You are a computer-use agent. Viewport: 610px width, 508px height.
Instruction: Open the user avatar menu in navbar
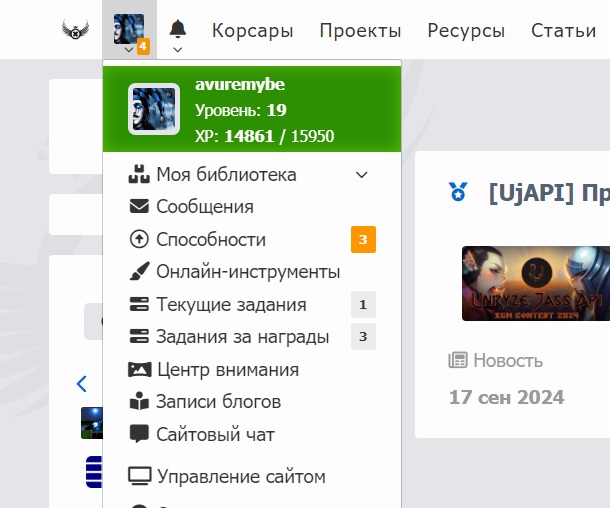pos(129,29)
